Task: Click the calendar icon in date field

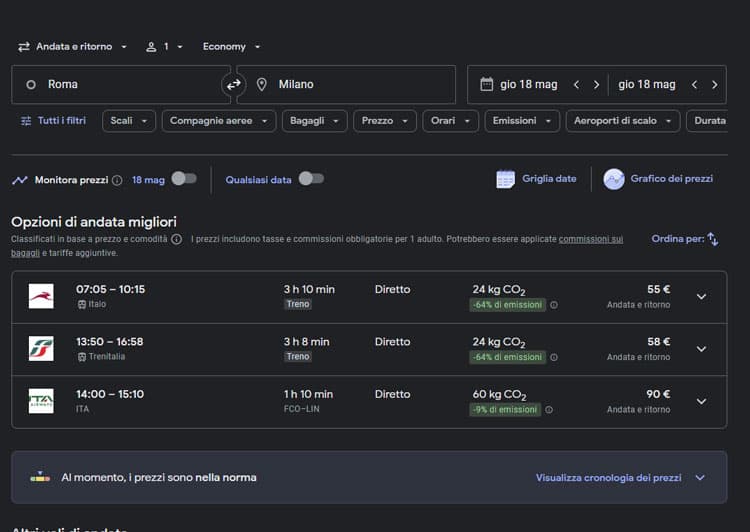Action: coord(486,84)
